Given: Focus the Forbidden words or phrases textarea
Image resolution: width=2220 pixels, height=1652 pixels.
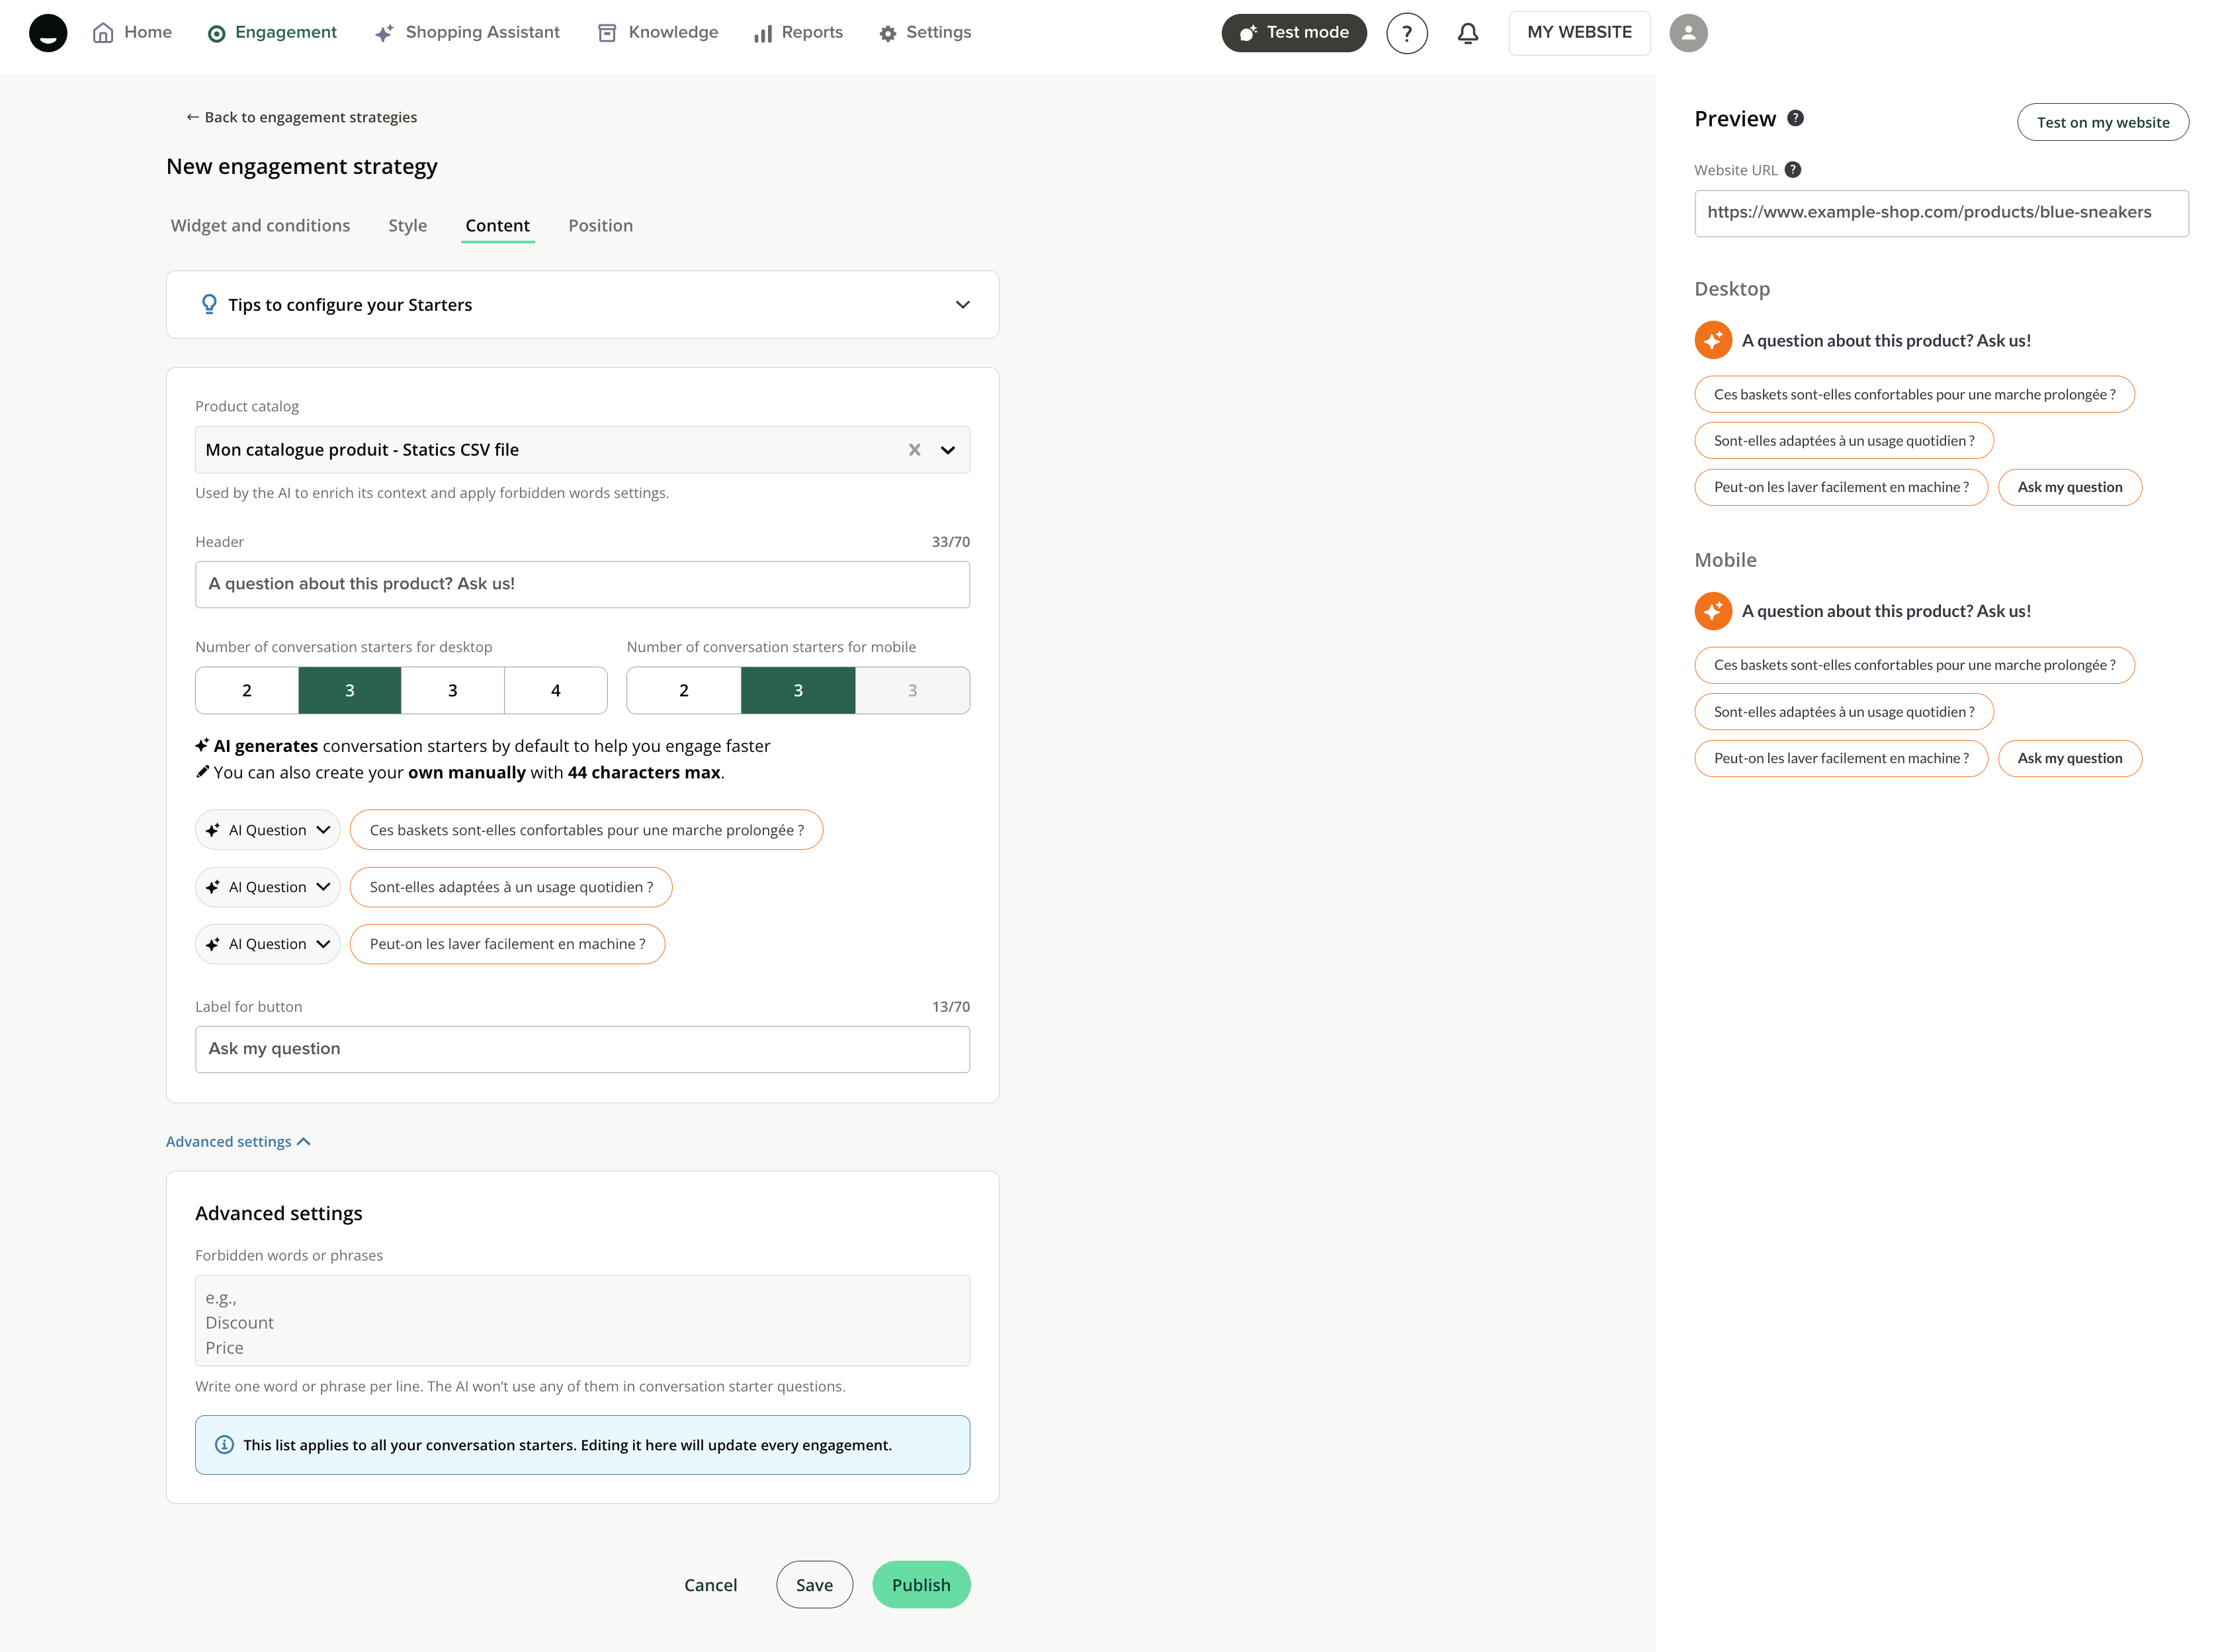Looking at the screenshot, I should tap(582, 1321).
